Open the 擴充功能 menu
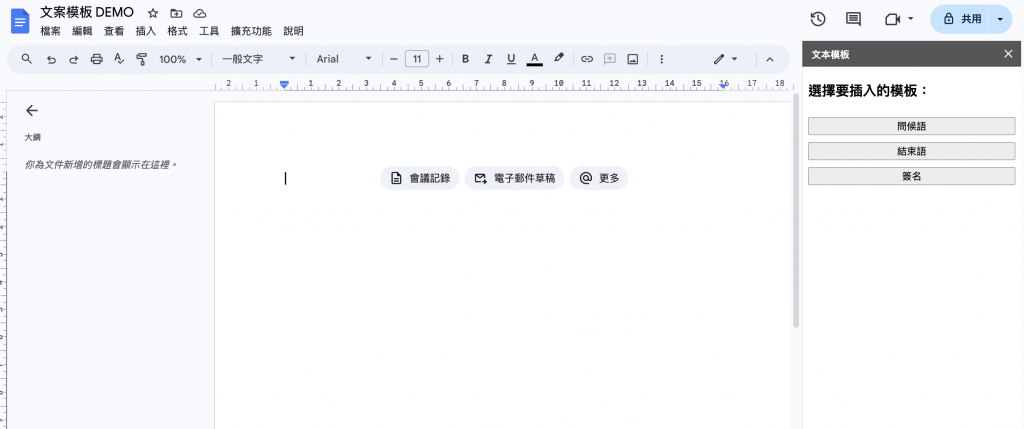 tap(251, 31)
